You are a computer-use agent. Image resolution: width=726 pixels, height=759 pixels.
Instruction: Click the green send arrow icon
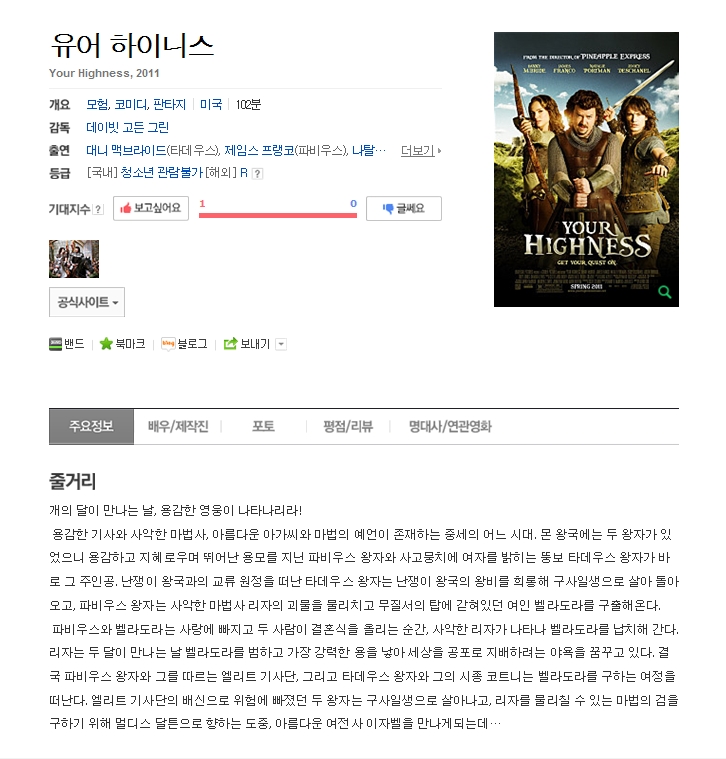point(230,344)
